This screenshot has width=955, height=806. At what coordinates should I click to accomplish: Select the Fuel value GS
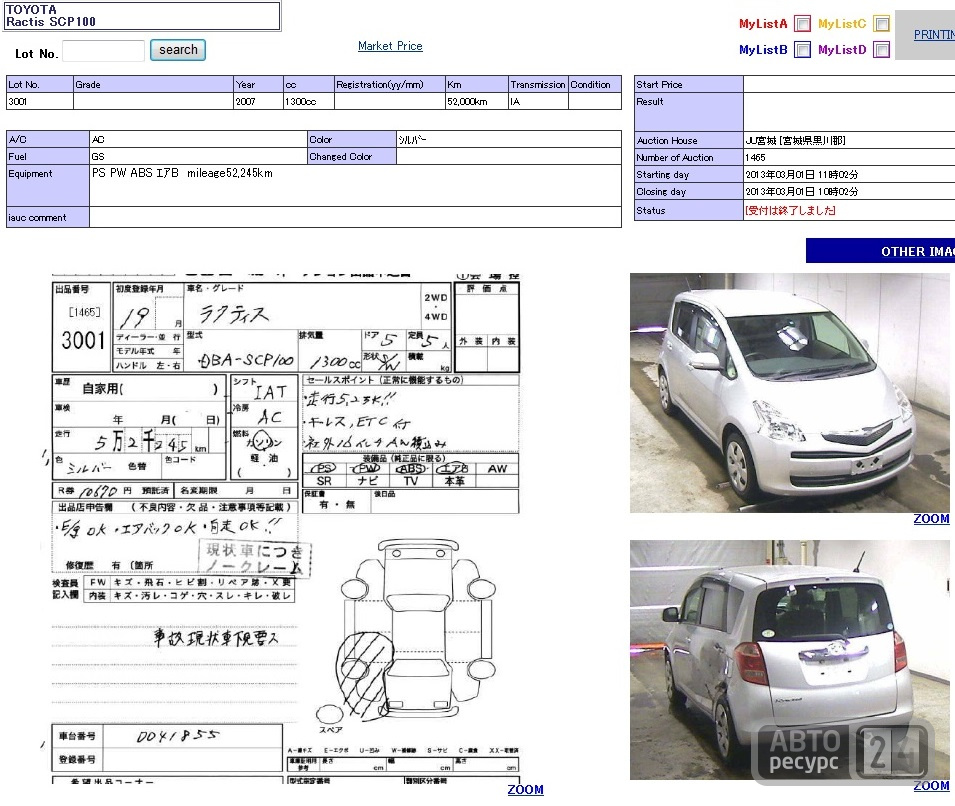[199, 157]
